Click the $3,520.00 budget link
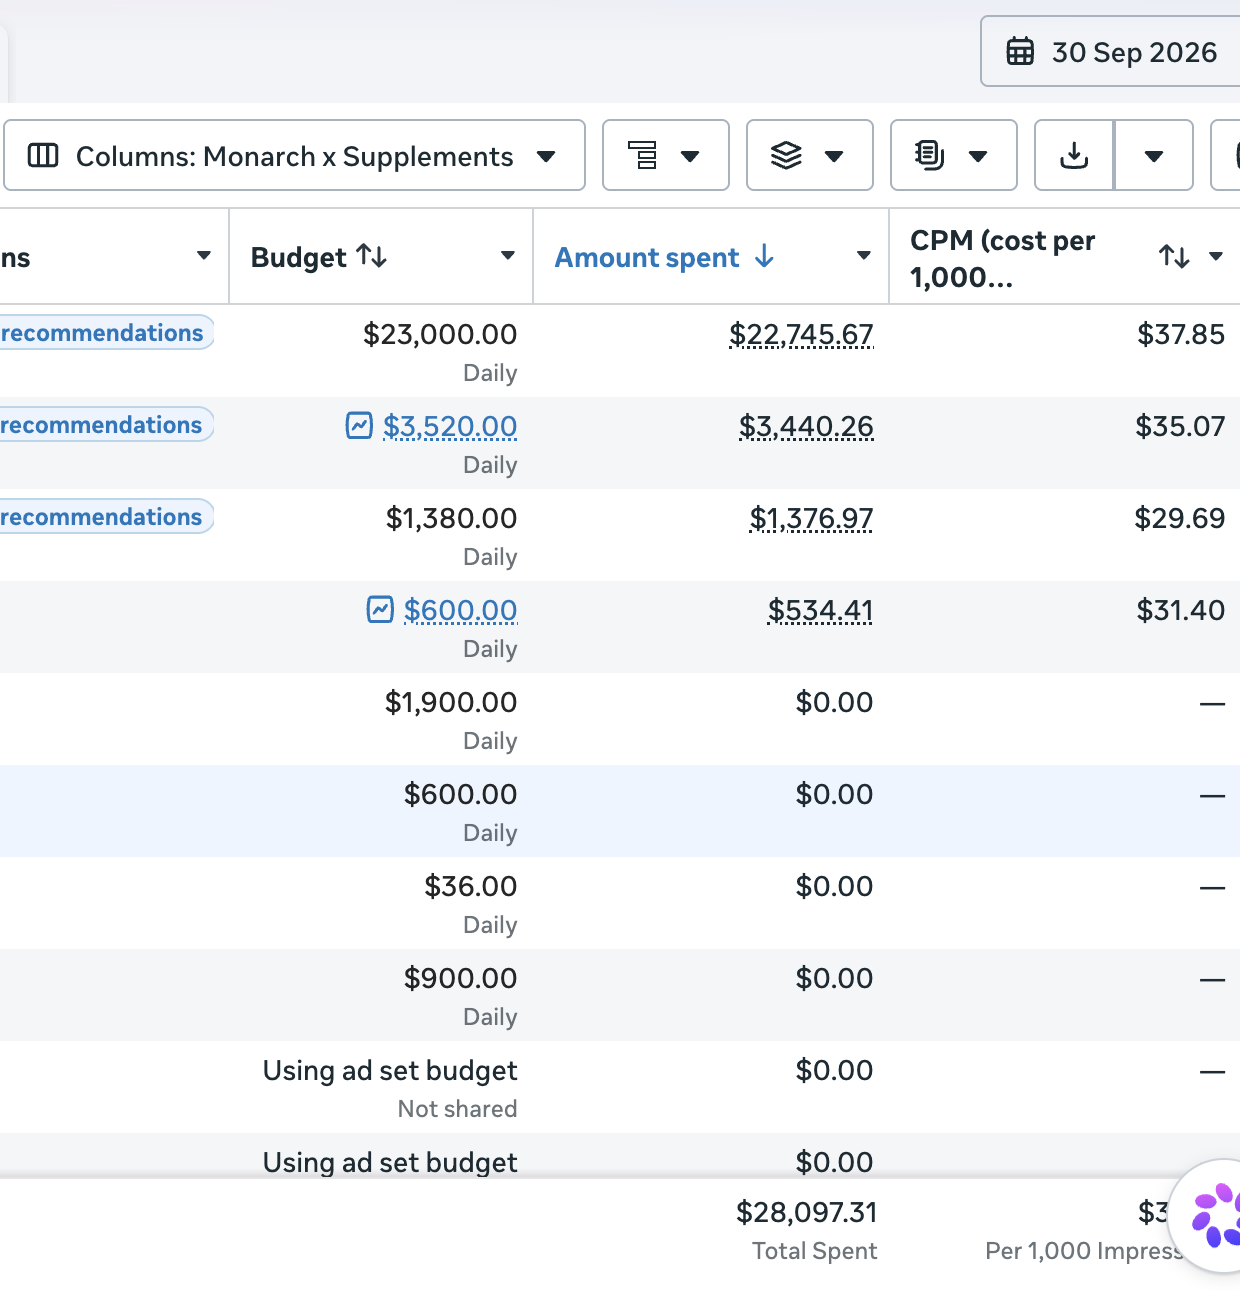The image size is (1240, 1290). pos(450,426)
